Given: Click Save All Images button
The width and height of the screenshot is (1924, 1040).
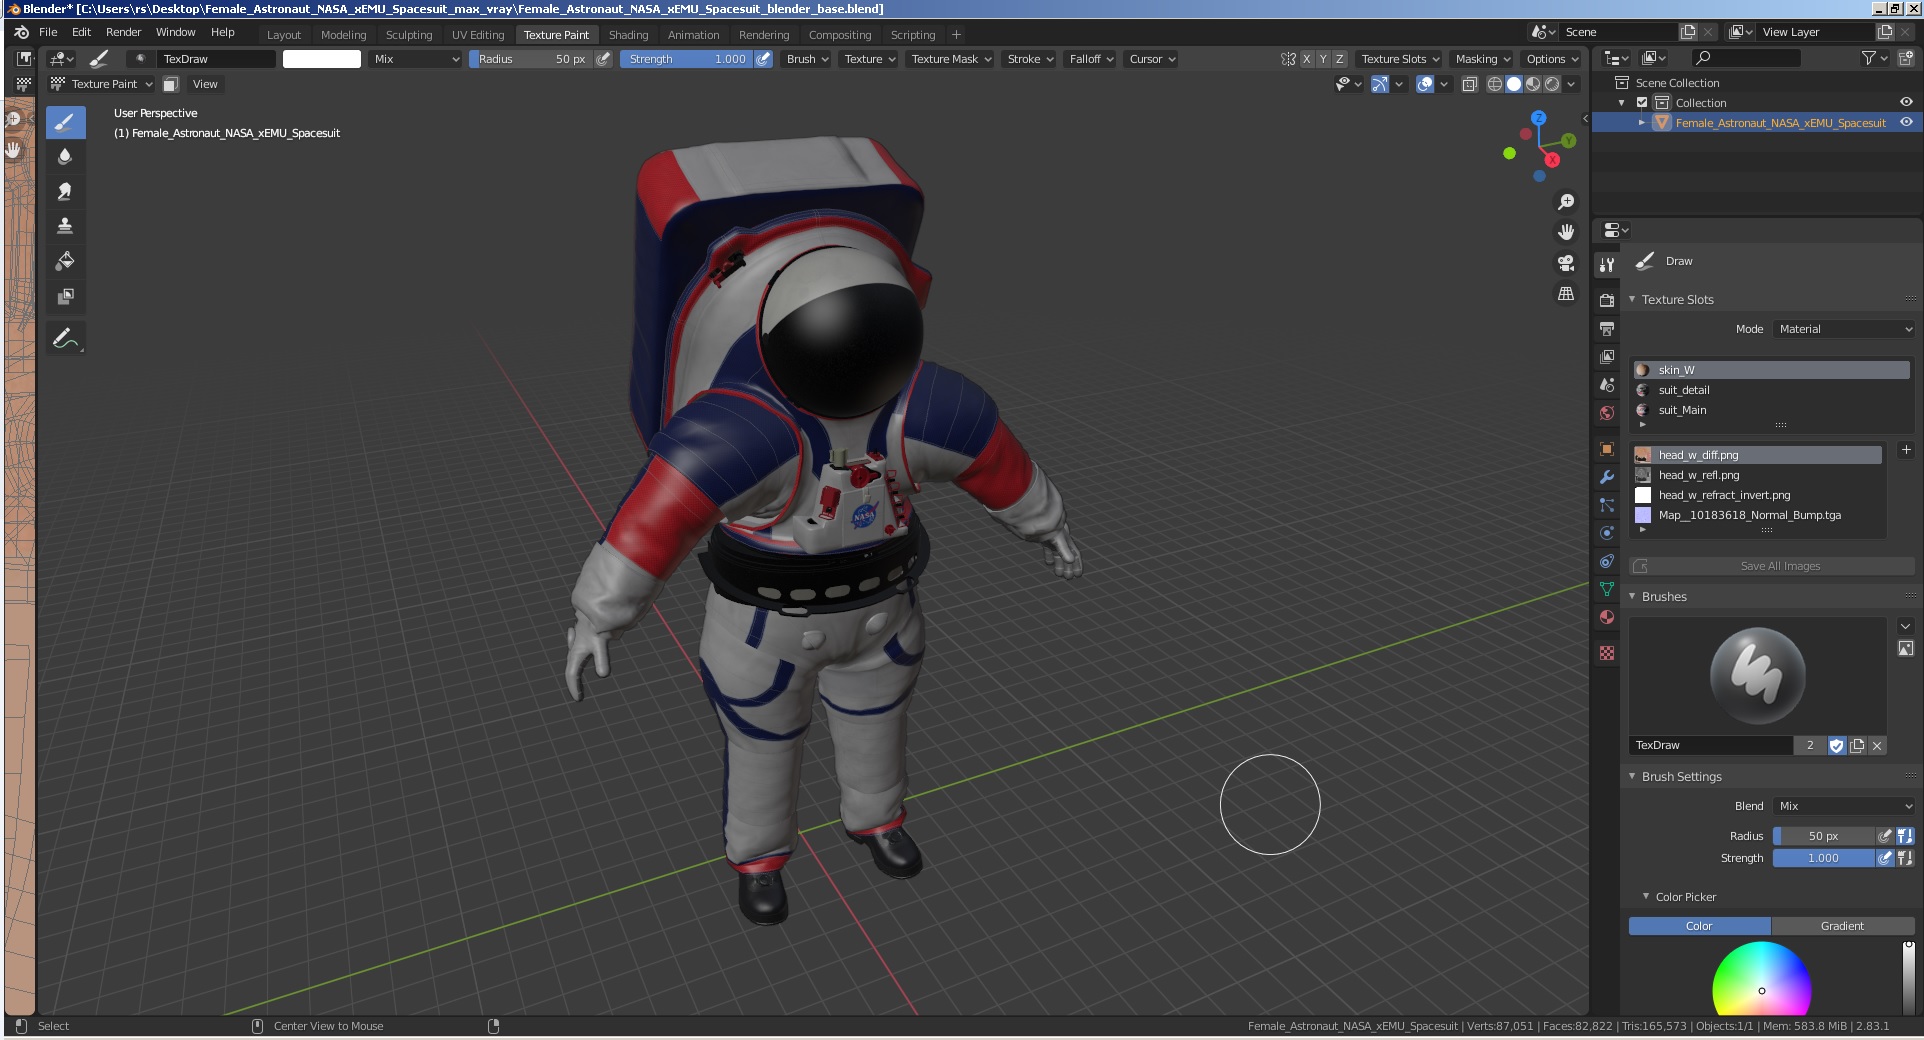Looking at the screenshot, I should pos(1771,566).
